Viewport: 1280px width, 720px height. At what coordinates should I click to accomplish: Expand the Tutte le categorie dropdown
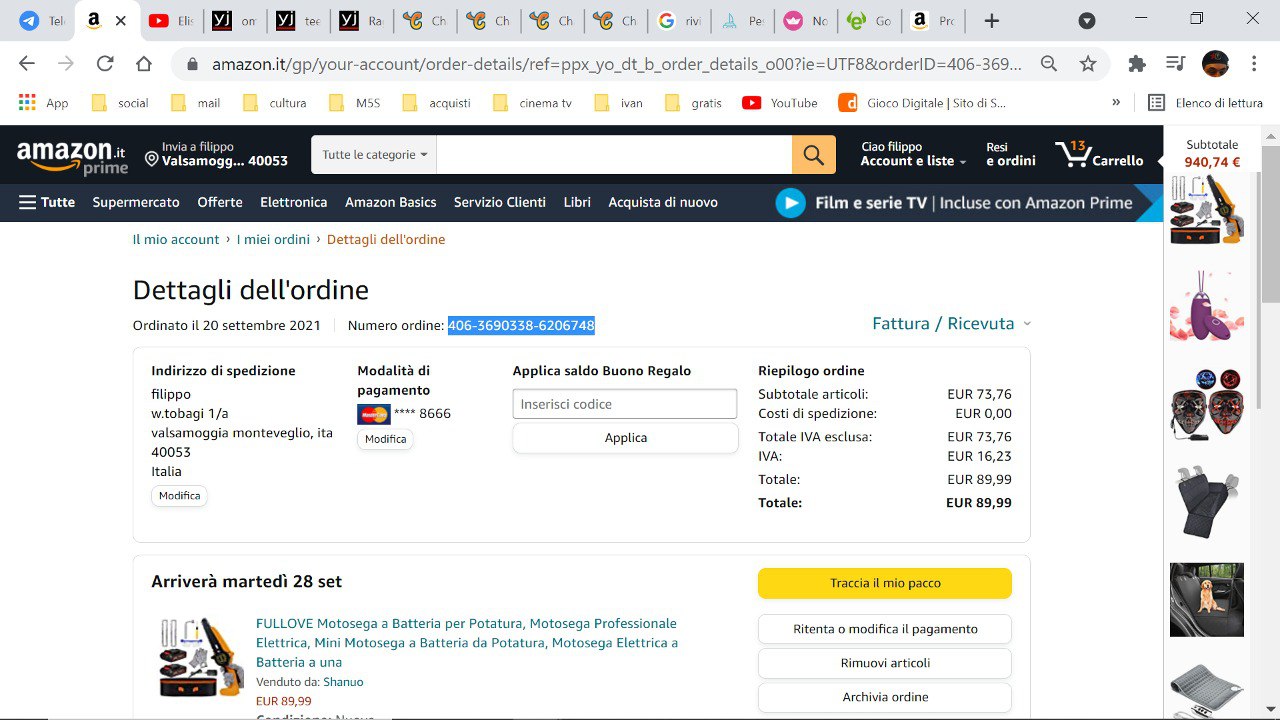coord(374,155)
